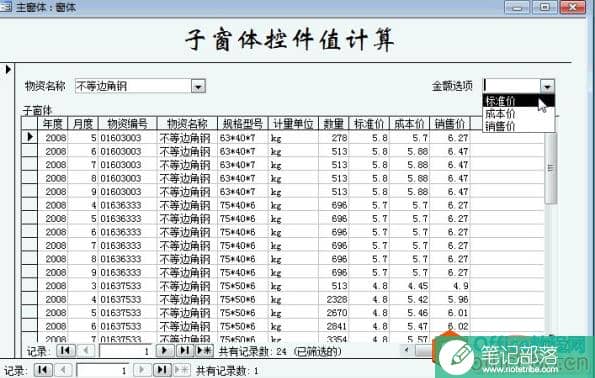Click sales price cell 5.96

tap(450, 299)
